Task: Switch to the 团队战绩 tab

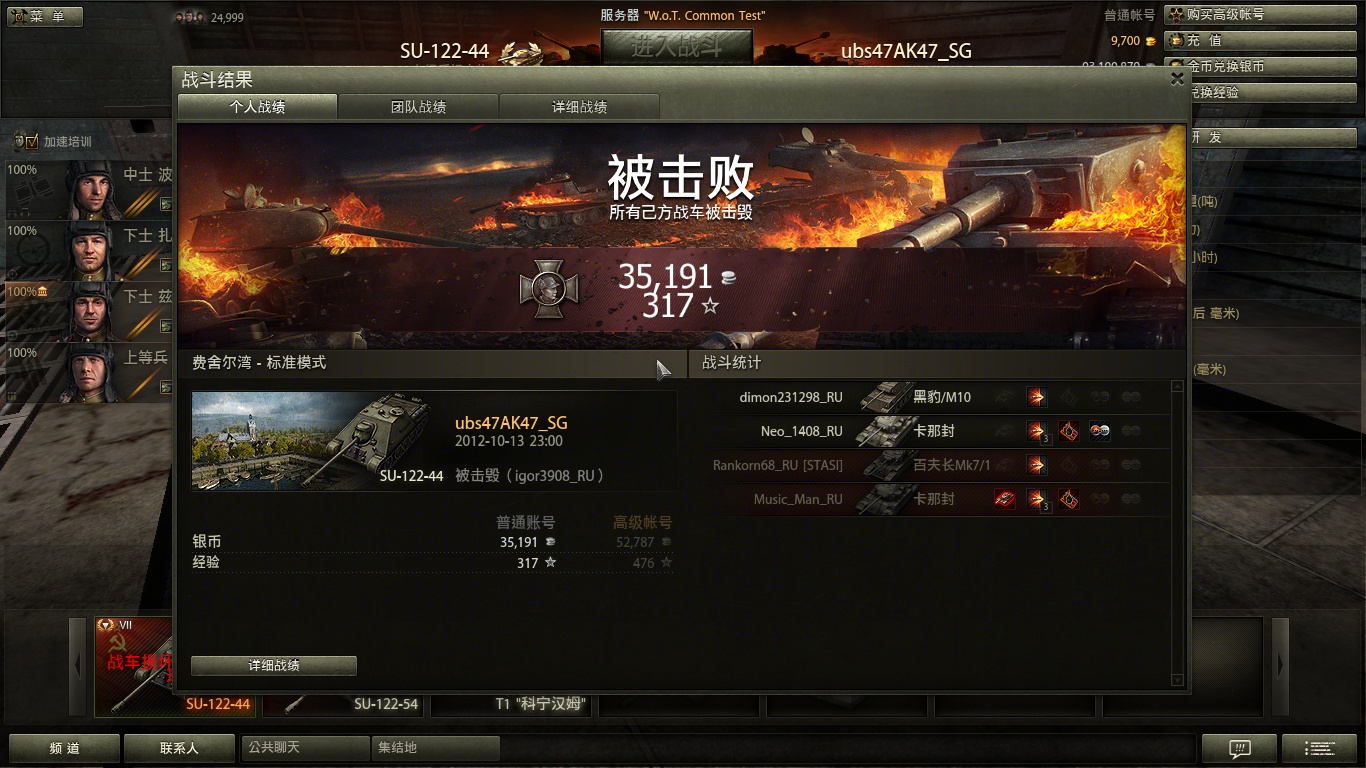Action: coord(418,107)
